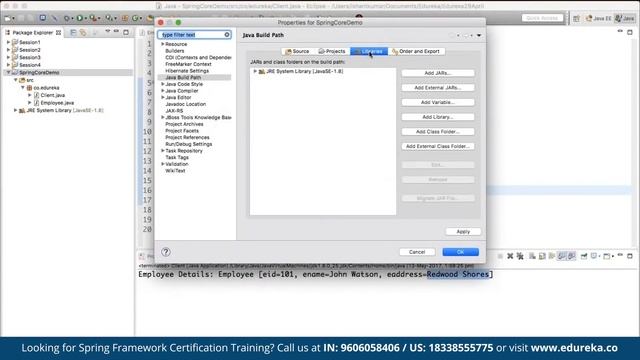
Task: Click the help question mark icon
Action: [x=166, y=252]
